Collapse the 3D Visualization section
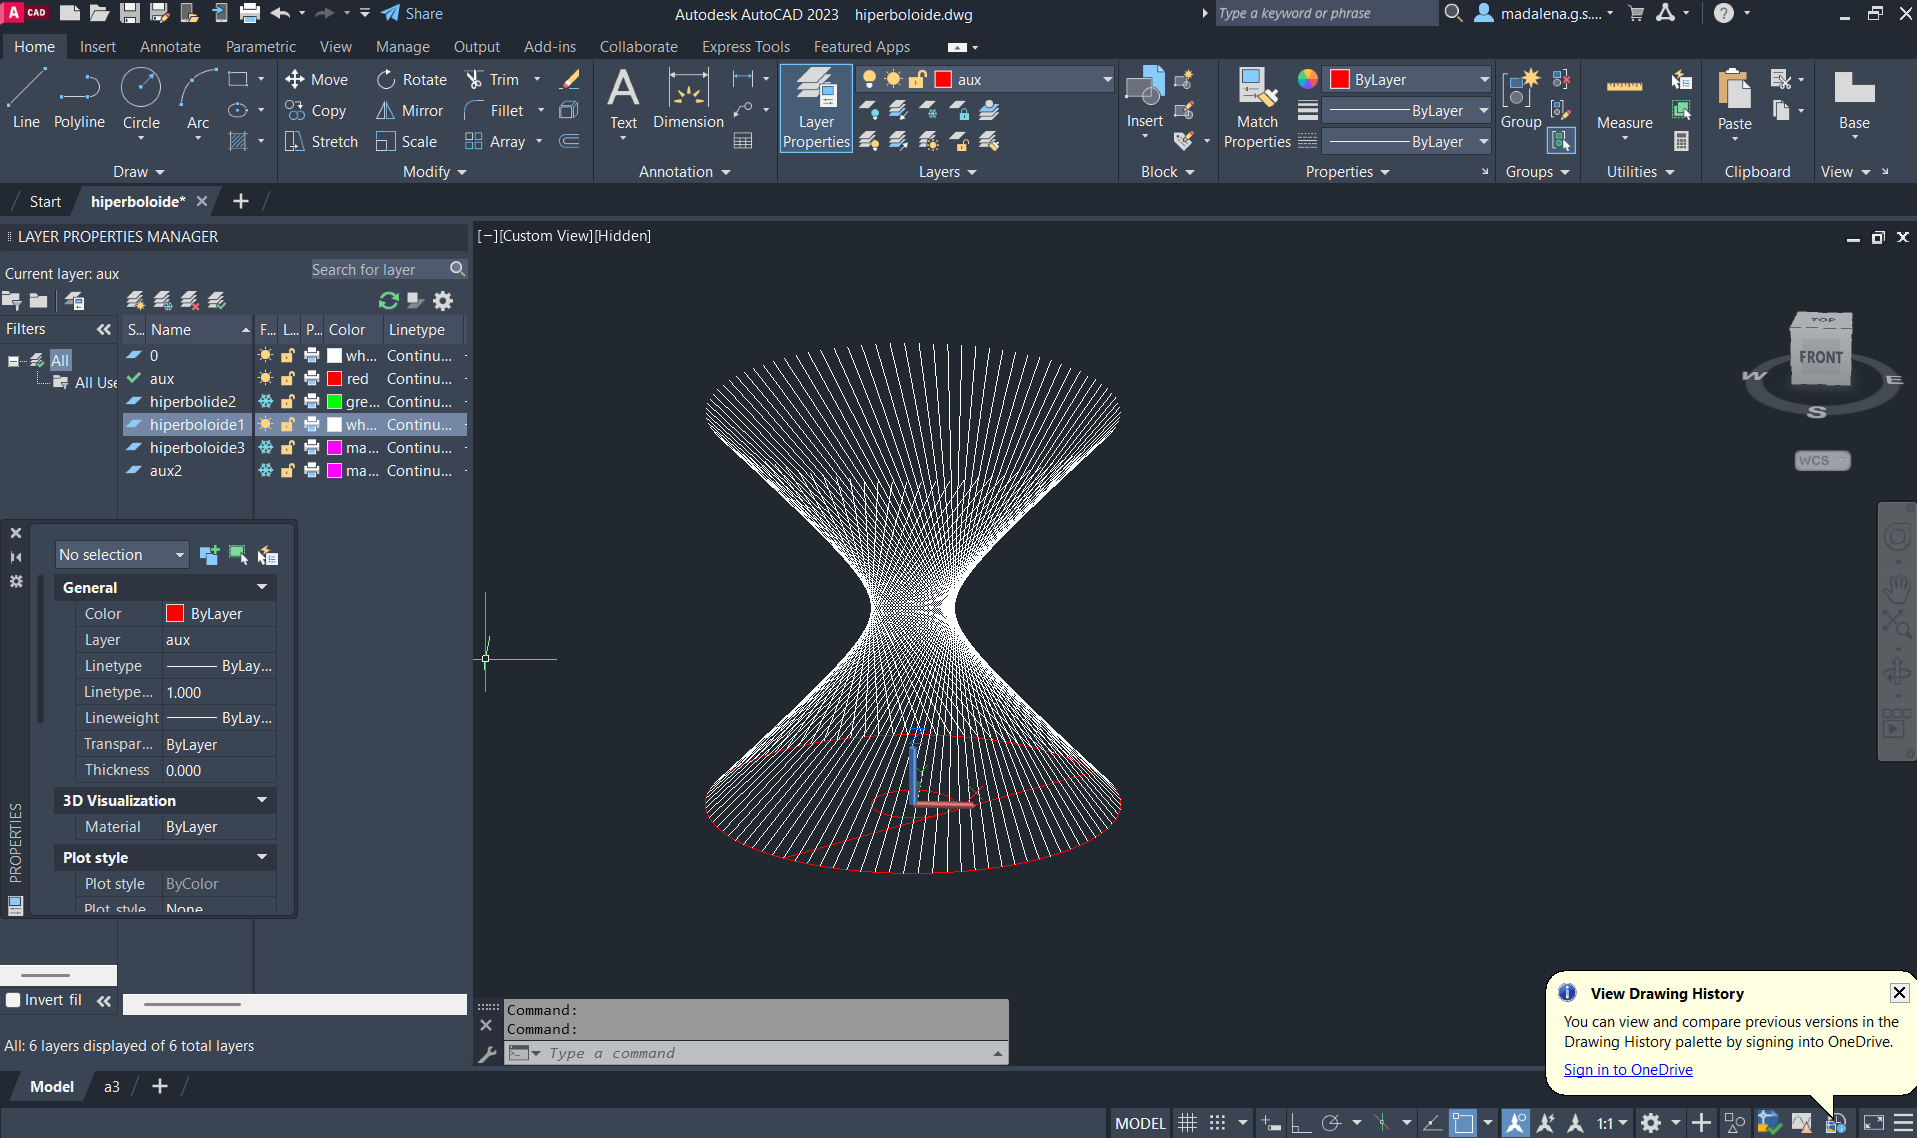 coord(262,800)
